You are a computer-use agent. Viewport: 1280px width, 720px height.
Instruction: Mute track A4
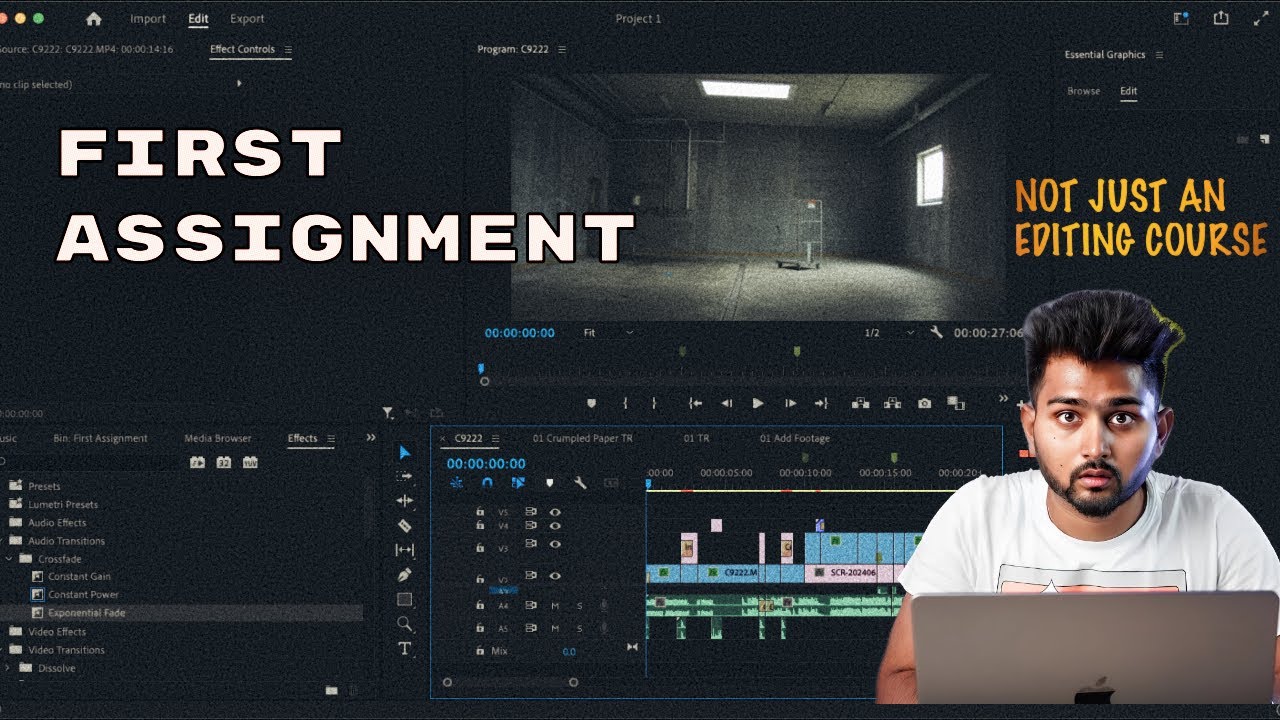pos(555,605)
